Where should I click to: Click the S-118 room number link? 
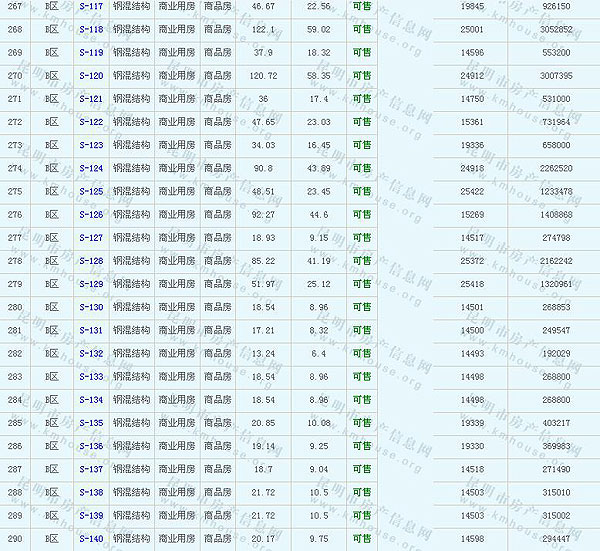(90, 29)
